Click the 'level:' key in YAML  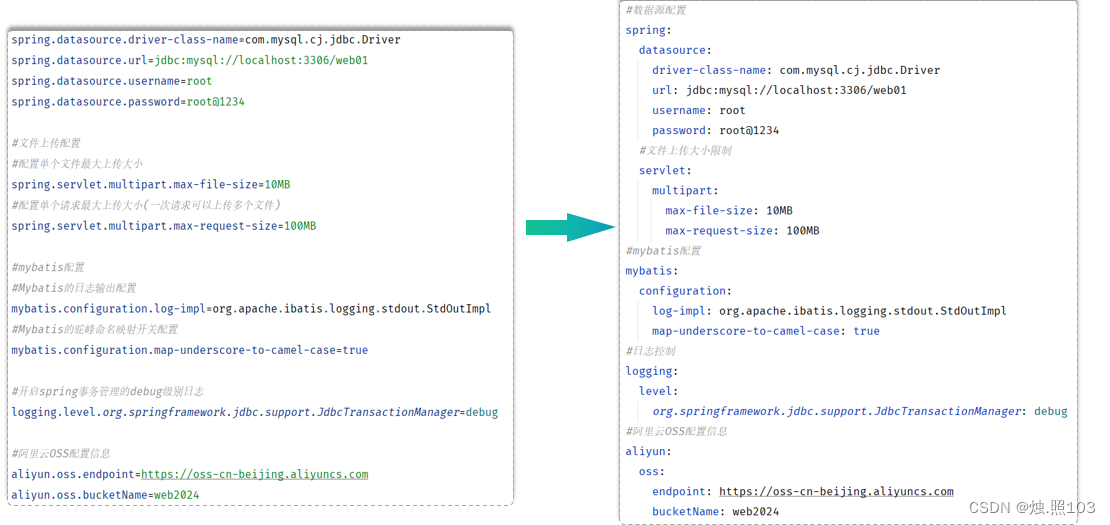[x=658, y=391]
